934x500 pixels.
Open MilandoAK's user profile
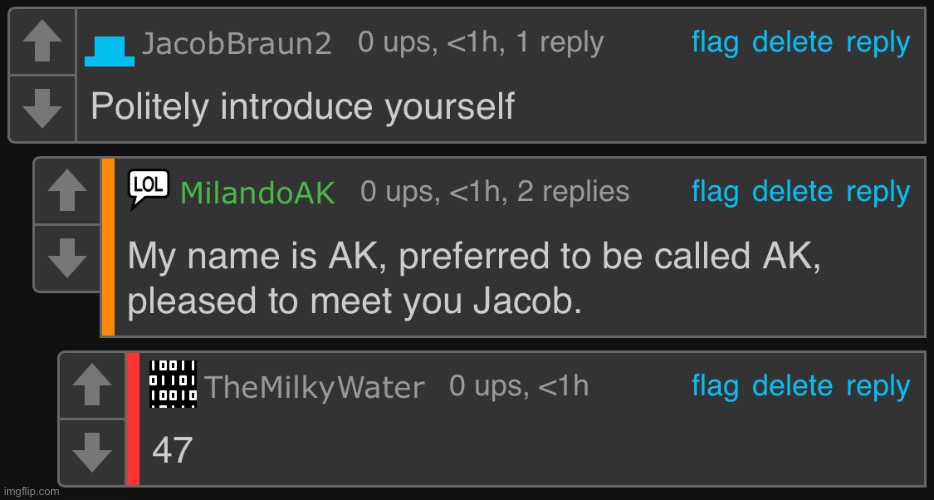(257, 193)
